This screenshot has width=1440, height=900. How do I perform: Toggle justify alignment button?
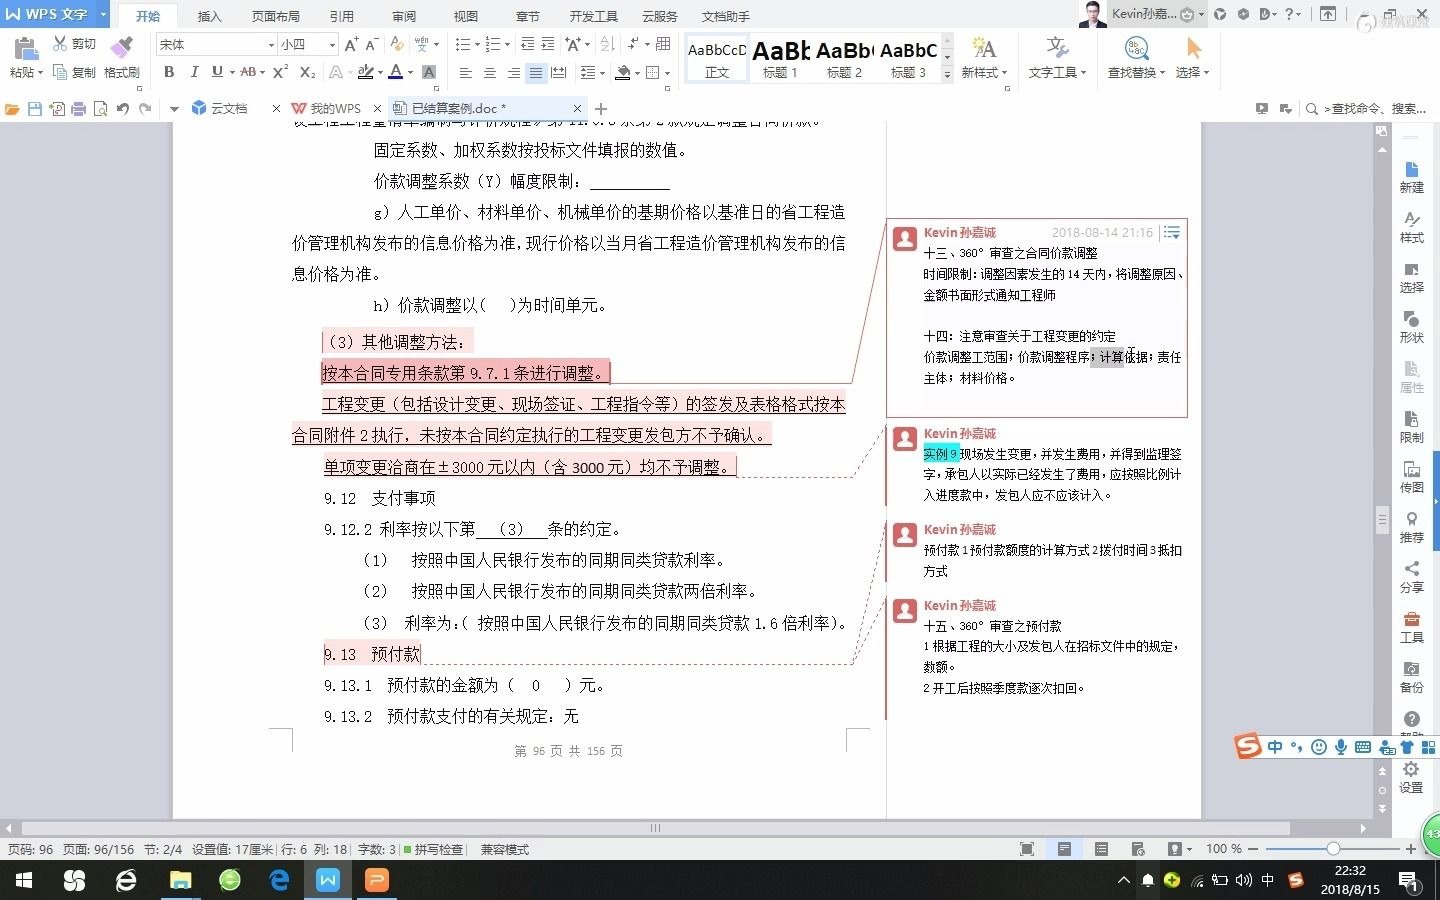(x=536, y=72)
